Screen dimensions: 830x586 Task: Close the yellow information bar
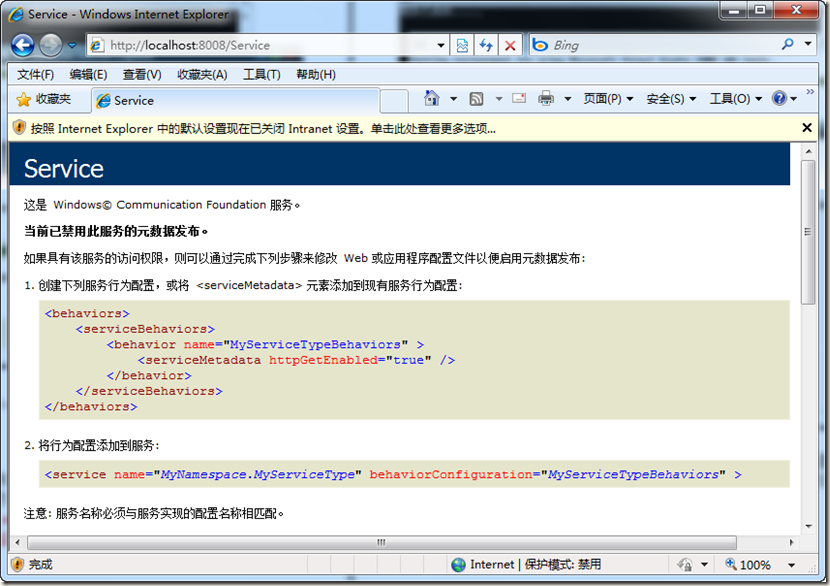tap(807, 128)
